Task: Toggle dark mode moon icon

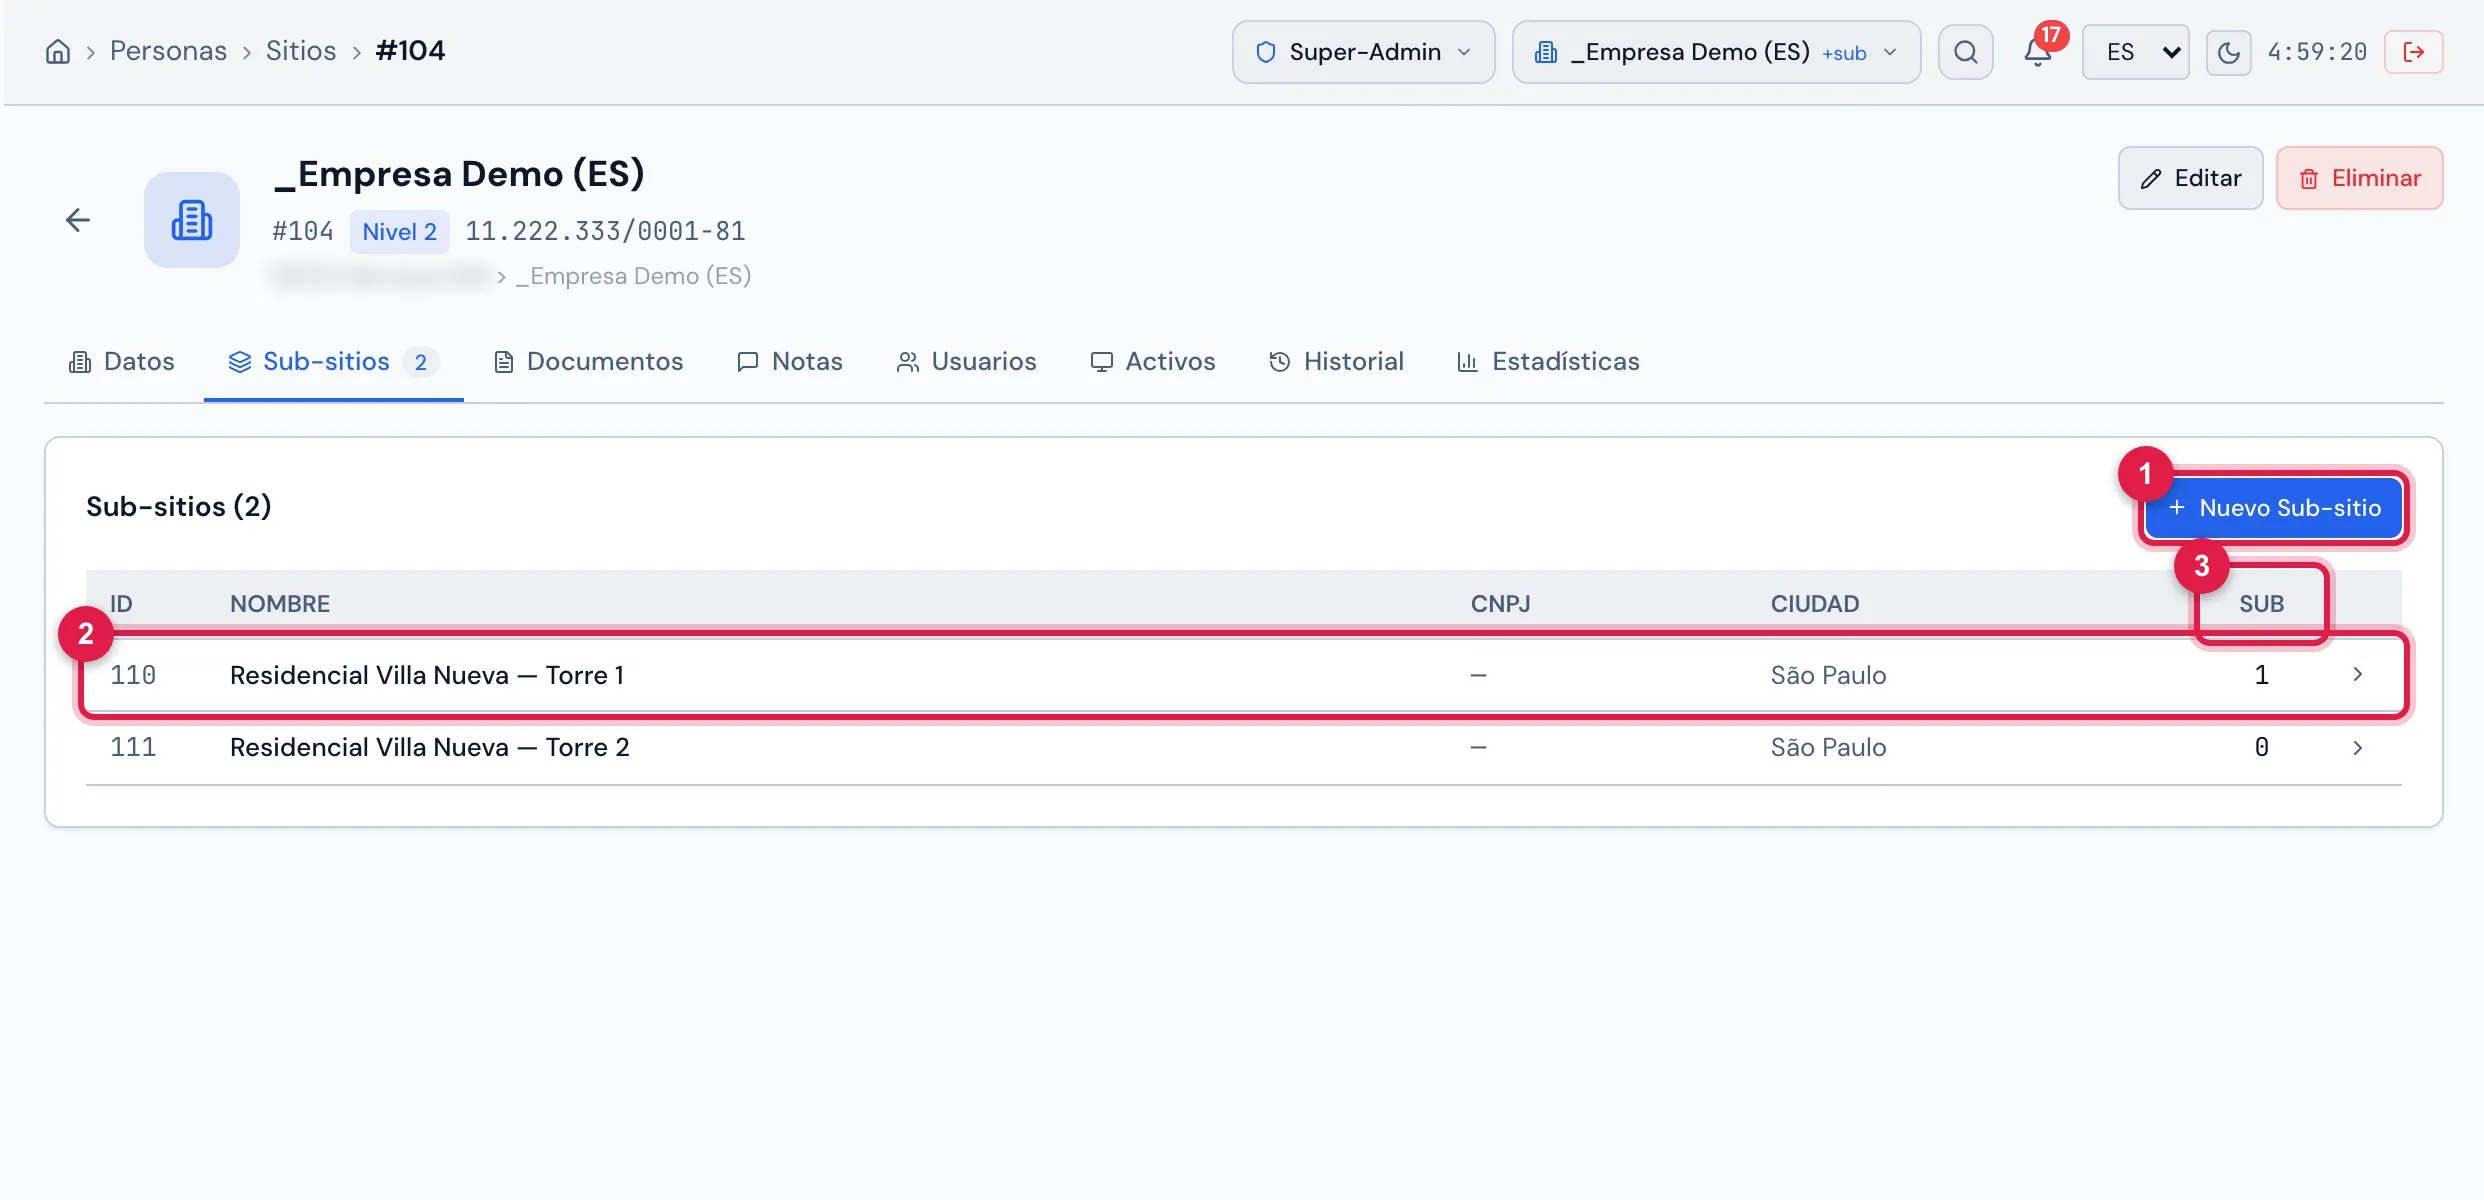Action: [x=2229, y=52]
